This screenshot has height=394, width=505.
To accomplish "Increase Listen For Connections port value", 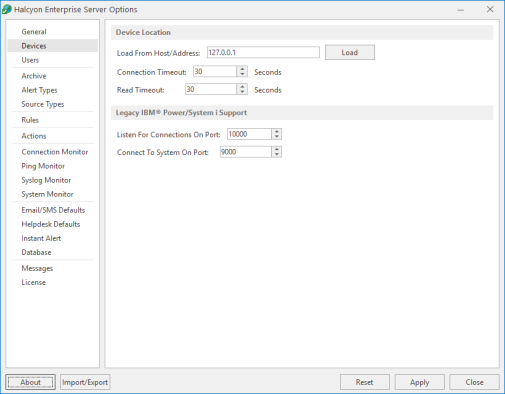I will click(x=277, y=131).
